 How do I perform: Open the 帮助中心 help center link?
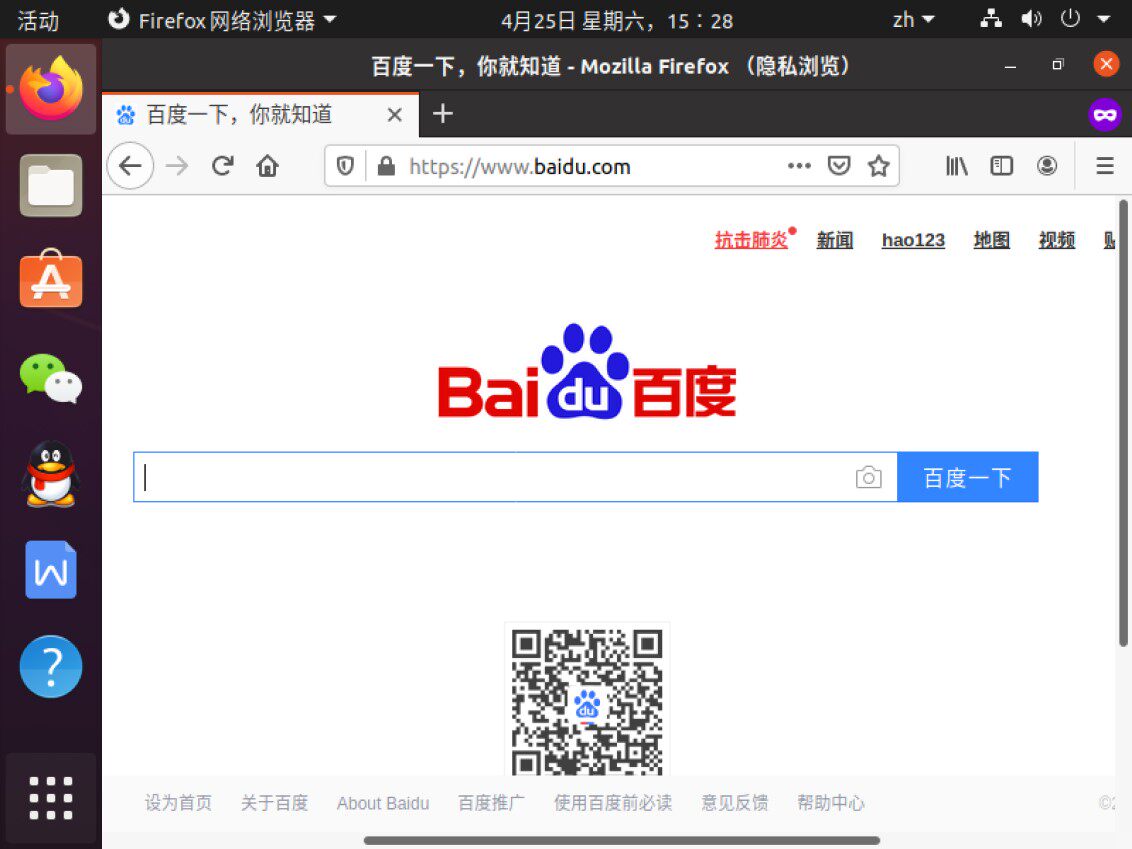(x=831, y=803)
